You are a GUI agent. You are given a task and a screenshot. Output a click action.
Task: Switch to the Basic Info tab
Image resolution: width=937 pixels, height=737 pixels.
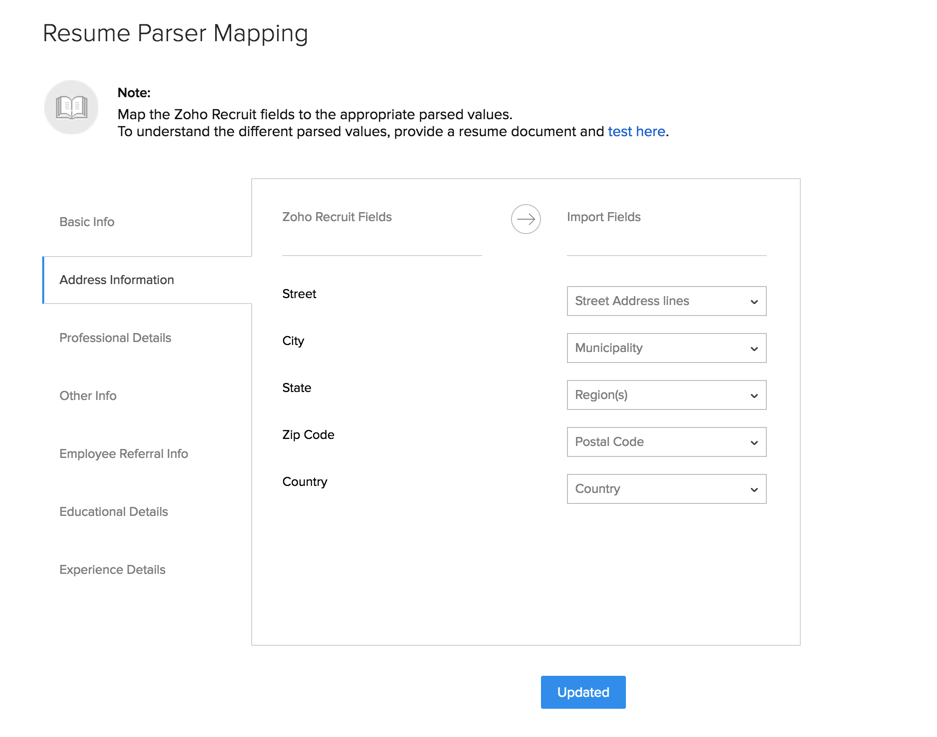[x=87, y=222]
